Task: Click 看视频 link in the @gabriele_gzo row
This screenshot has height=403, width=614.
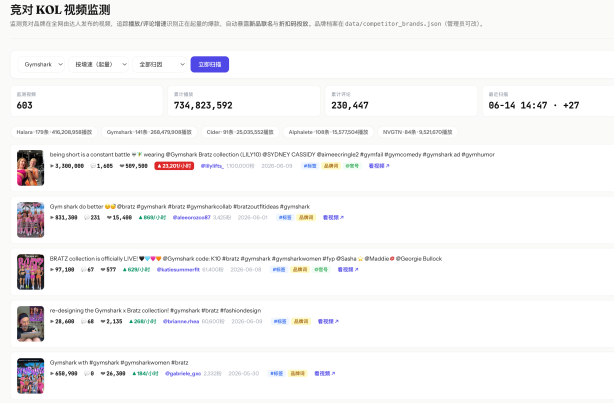Action: click(325, 374)
